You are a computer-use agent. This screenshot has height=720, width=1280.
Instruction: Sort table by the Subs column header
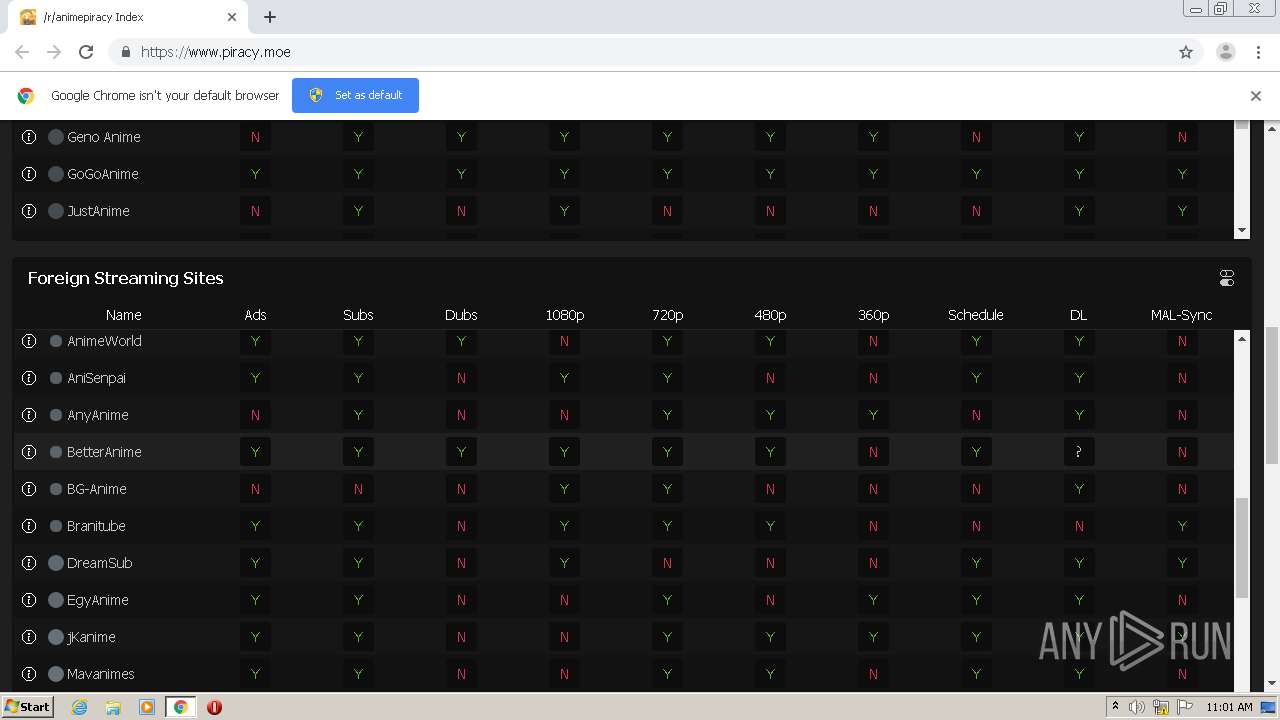pyautogui.click(x=358, y=315)
